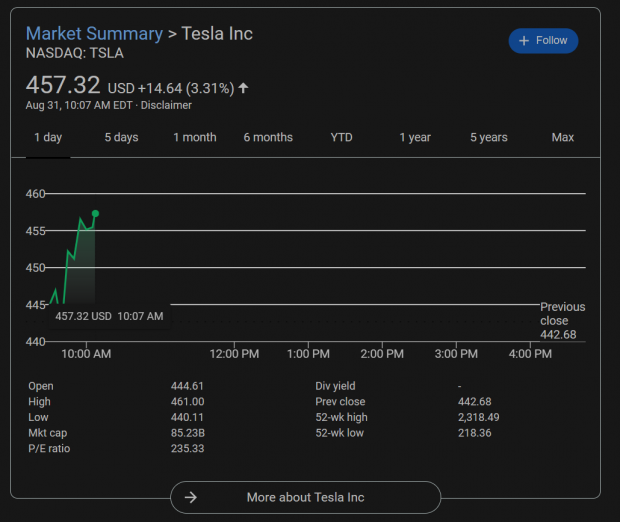620x522 pixels.
Task: Switch to the 1 month tab
Action: click(195, 137)
